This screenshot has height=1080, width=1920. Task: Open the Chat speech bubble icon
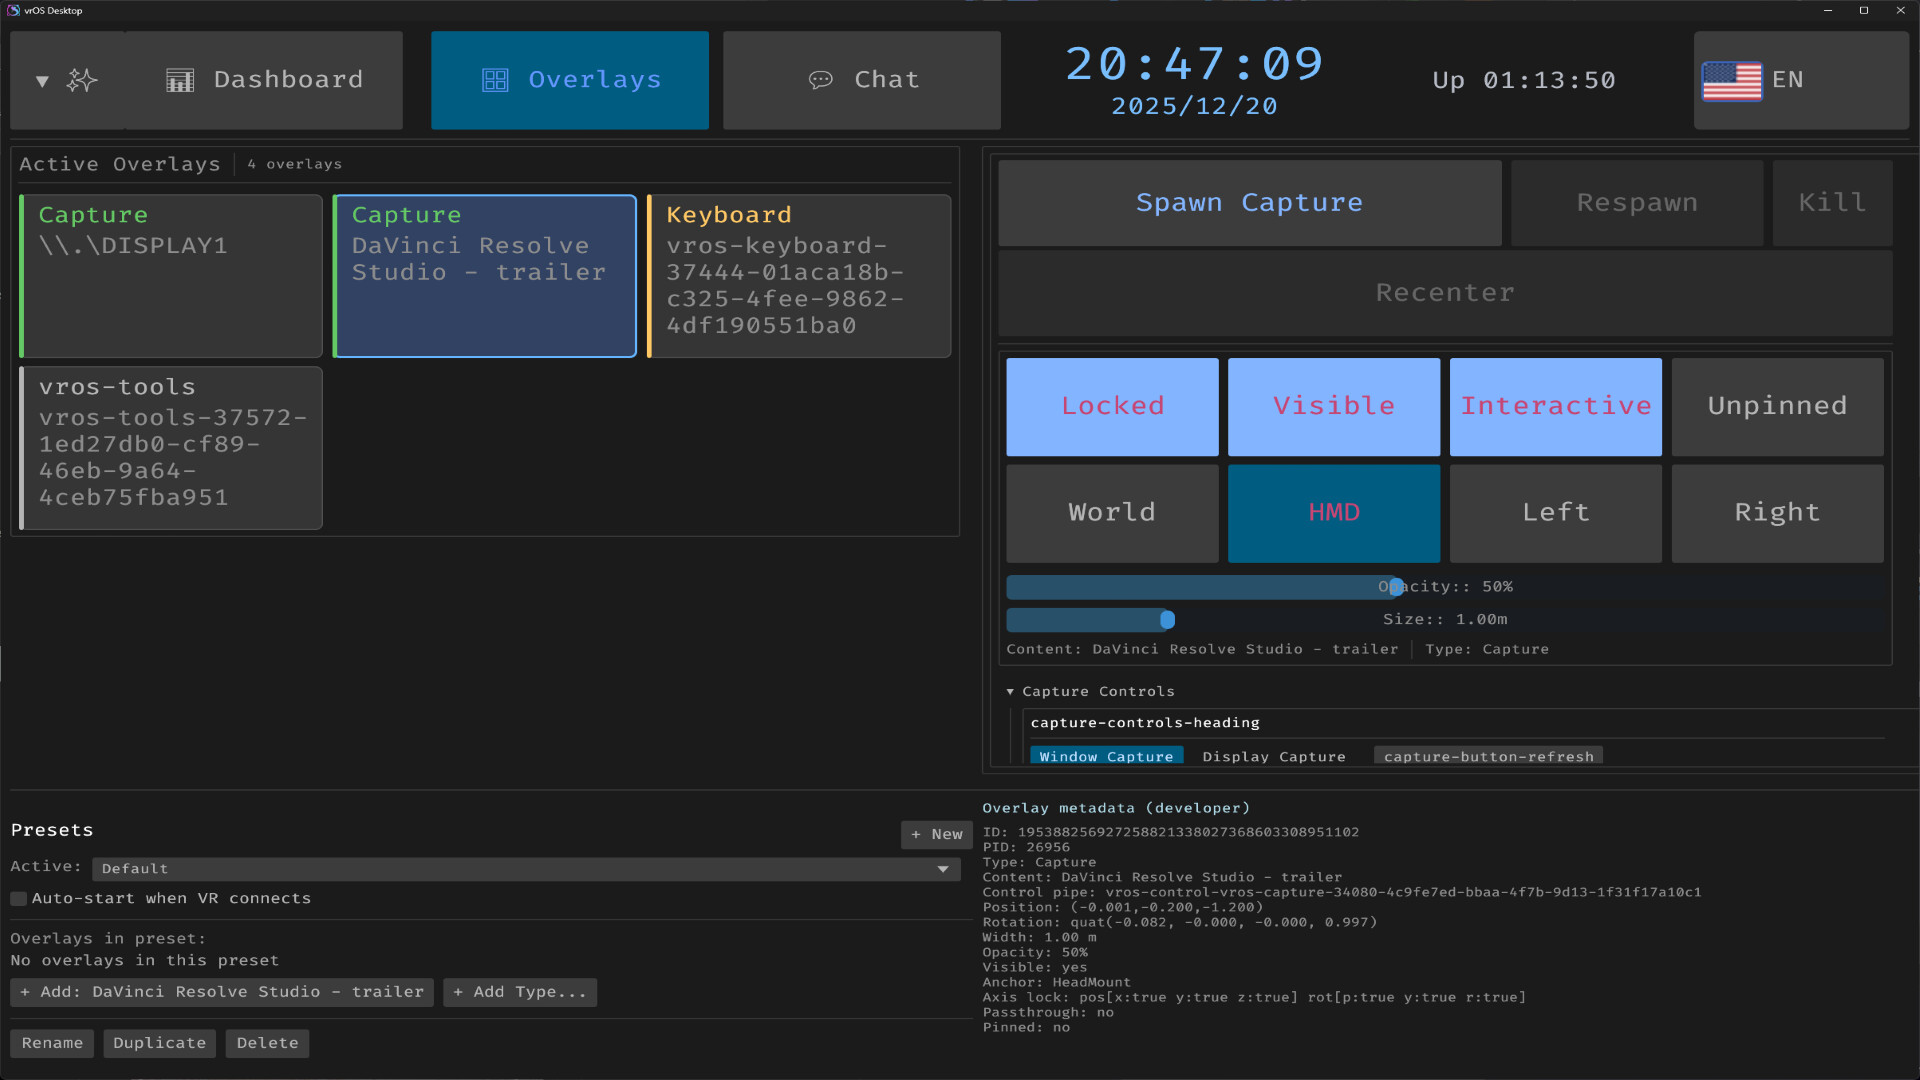pyautogui.click(x=822, y=80)
